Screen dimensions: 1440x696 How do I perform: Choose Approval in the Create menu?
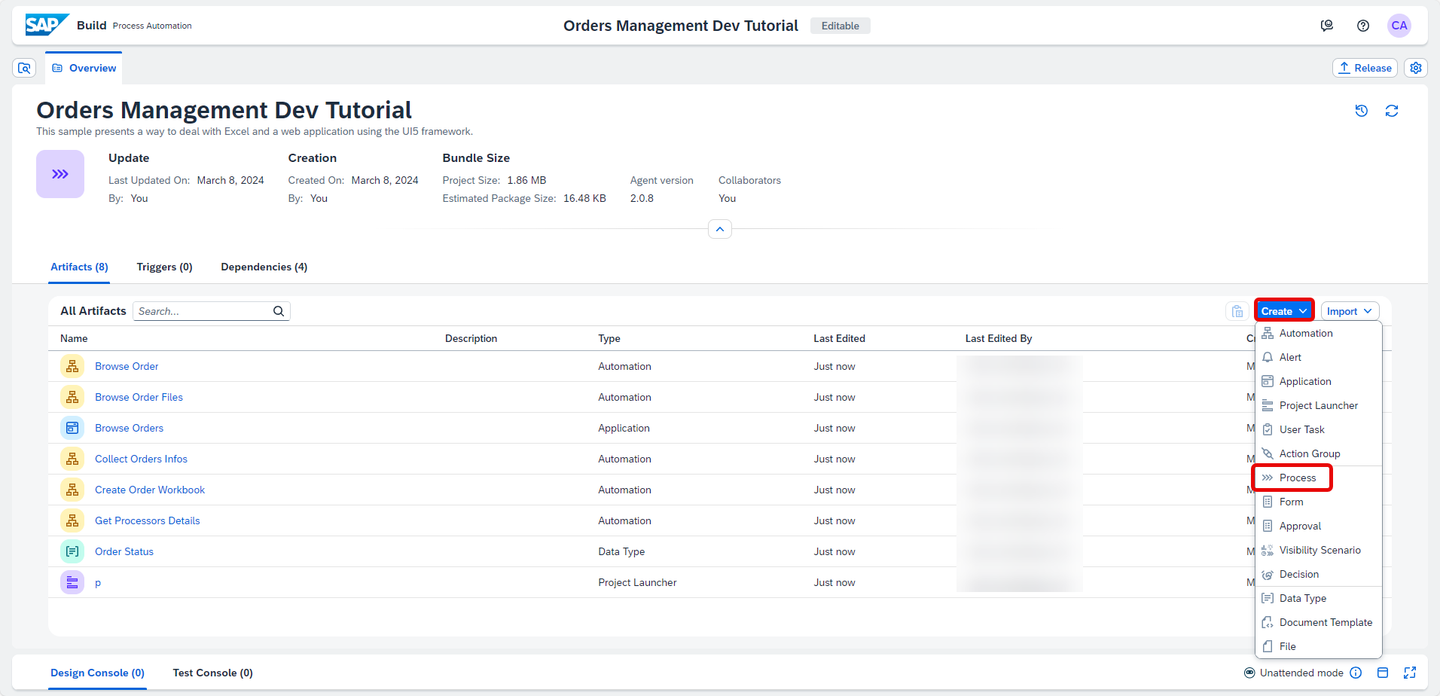click(x=1319, y=526)
